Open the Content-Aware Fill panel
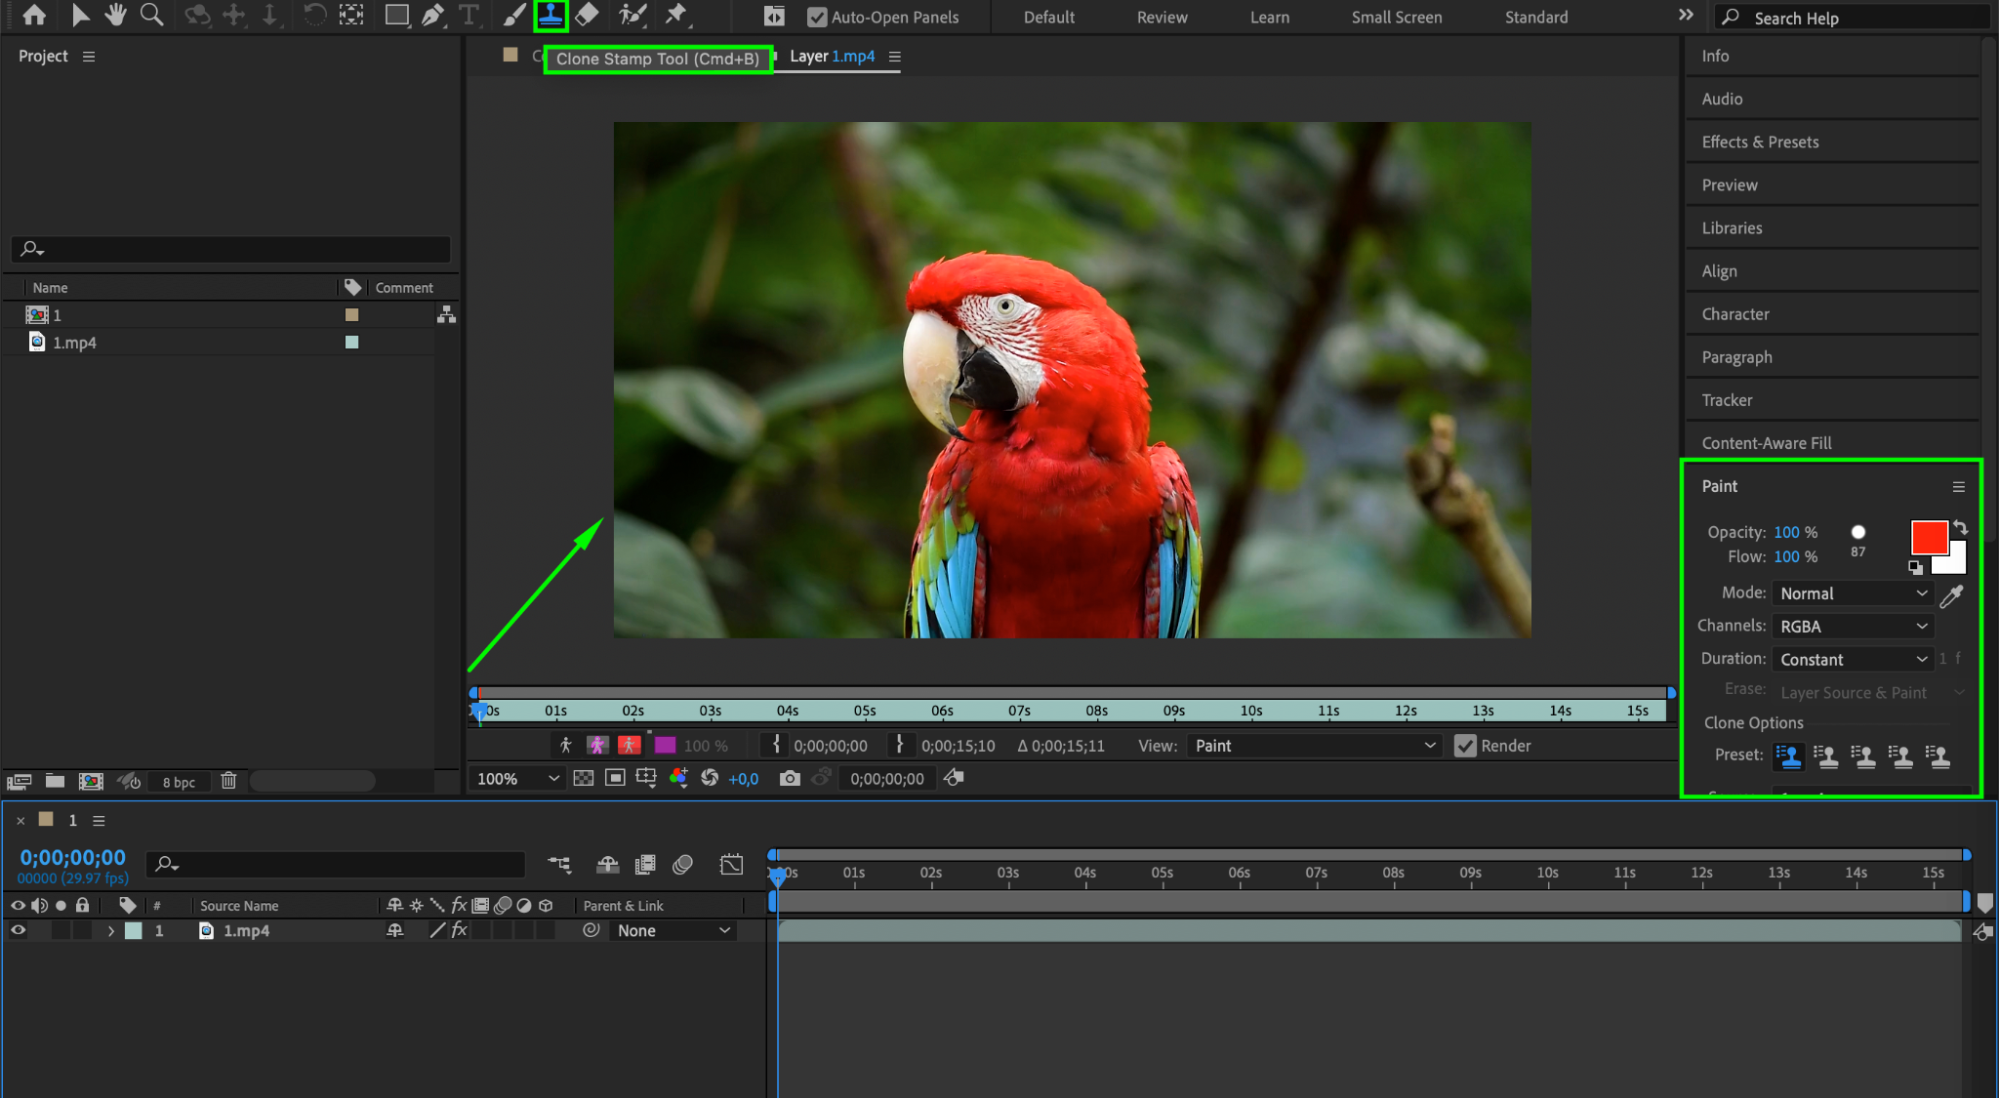The height and width of the screenshot is (1099, 1999). coord(1766,443)
